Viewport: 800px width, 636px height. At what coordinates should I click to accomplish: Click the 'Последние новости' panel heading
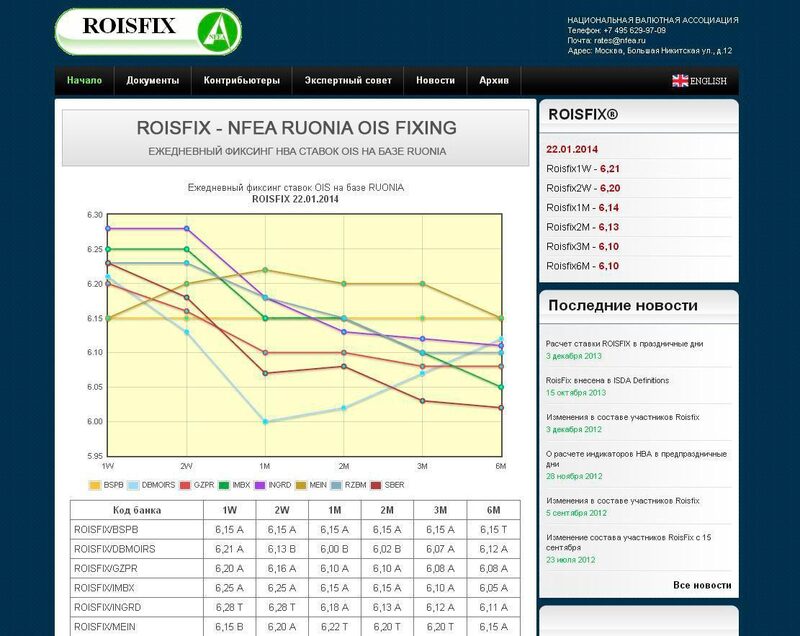623,306
